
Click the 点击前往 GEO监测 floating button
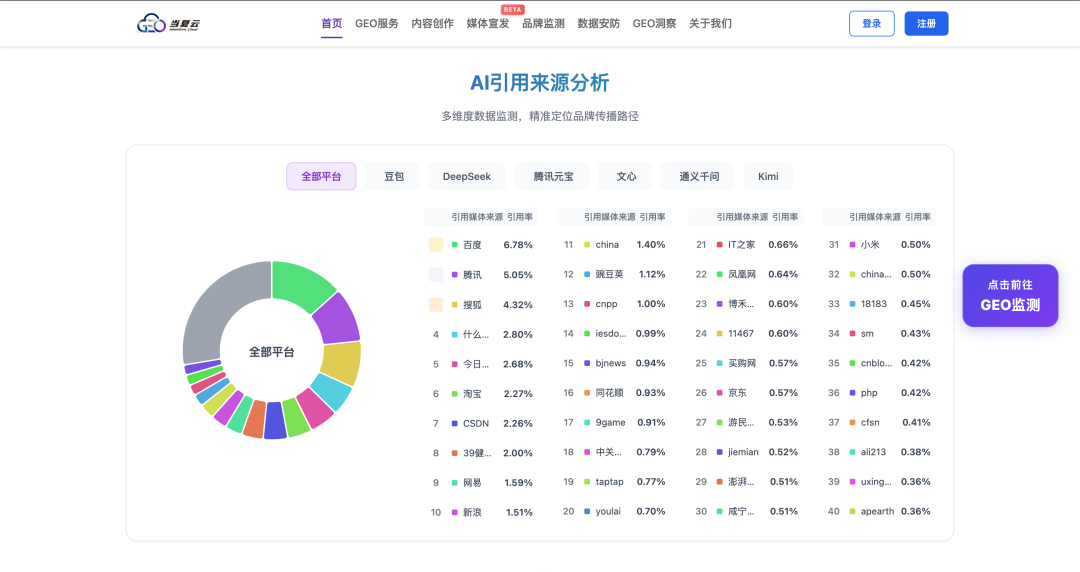(x=1010, y=295)
